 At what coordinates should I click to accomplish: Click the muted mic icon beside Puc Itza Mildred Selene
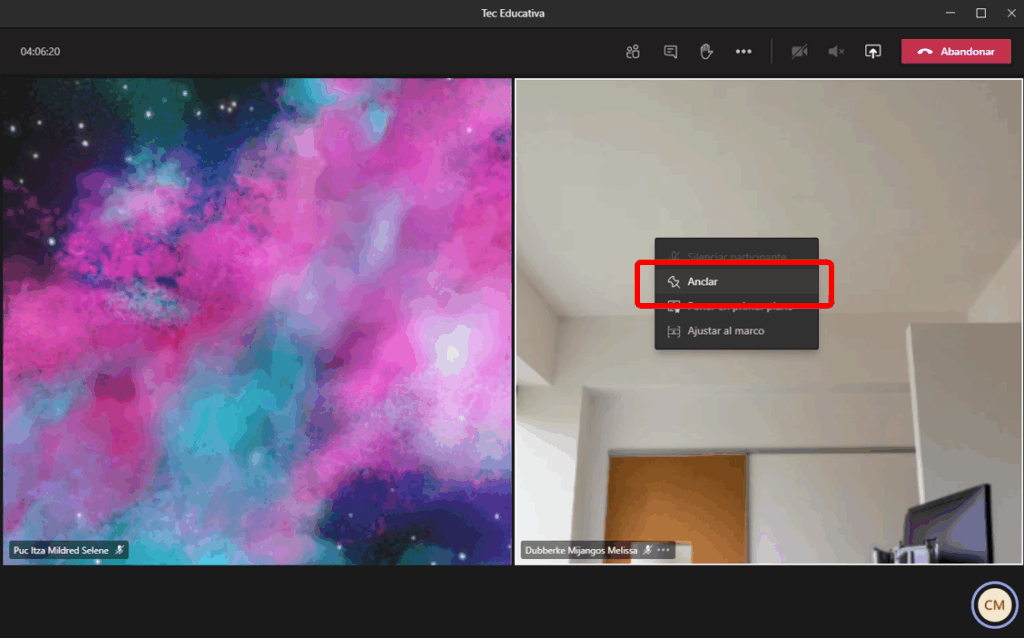pos(119,550)
